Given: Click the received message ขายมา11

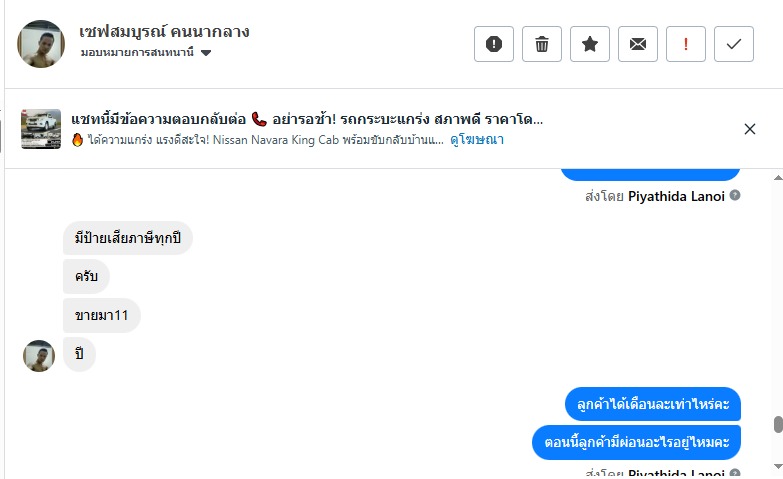Looking at the screenshot, I should (101, 315).
